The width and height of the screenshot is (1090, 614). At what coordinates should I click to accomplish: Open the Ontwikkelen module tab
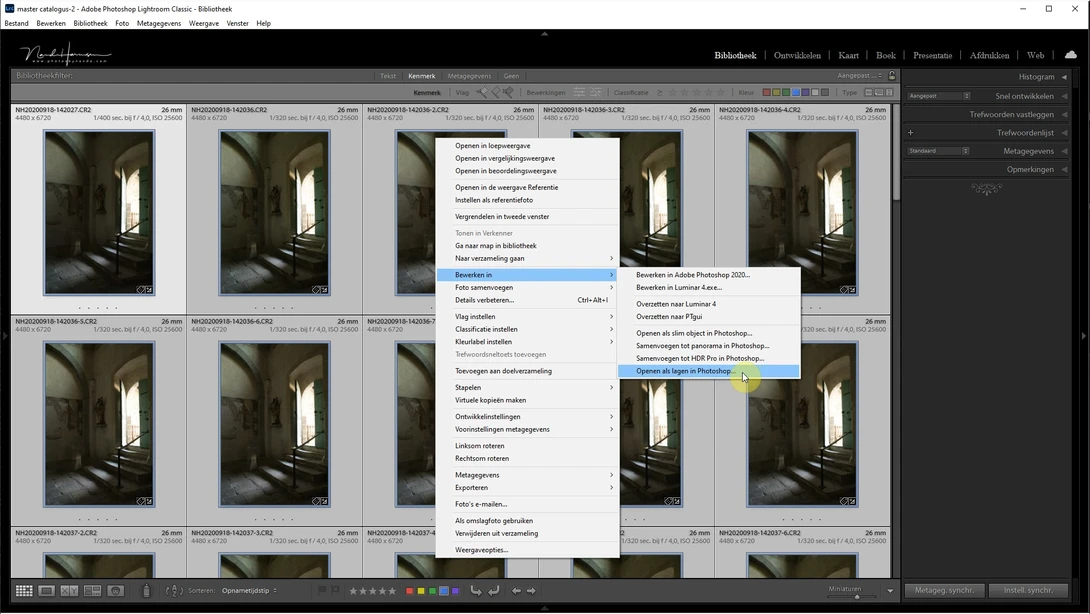pos(797,56)
